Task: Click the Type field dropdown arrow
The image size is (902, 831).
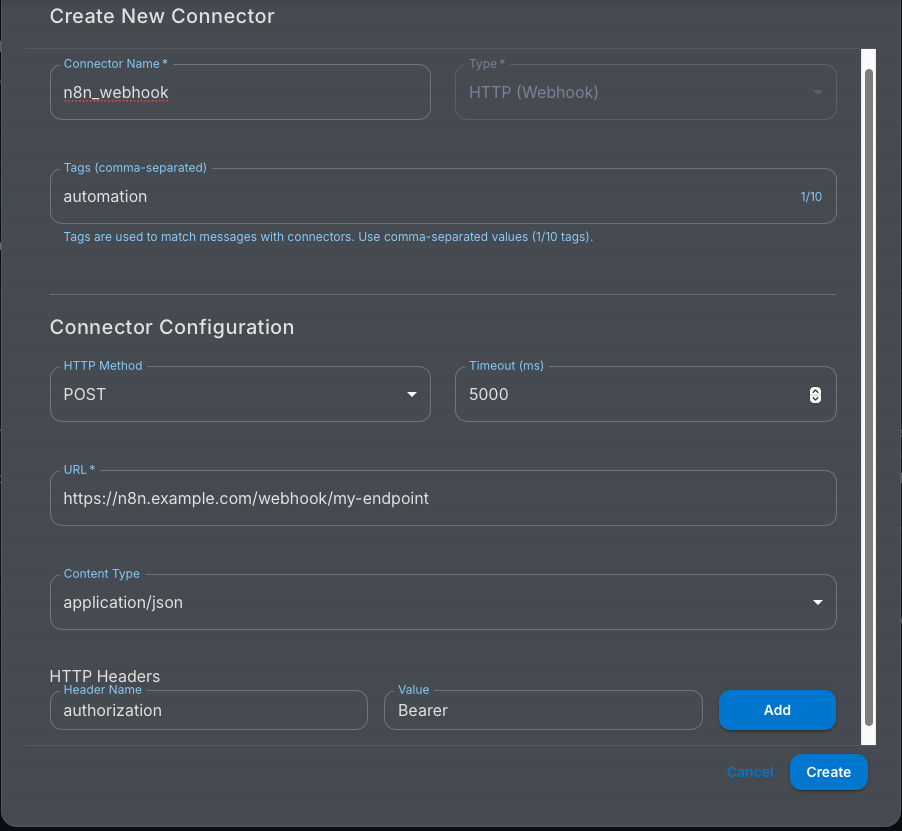Action: [x=820, y=91]
